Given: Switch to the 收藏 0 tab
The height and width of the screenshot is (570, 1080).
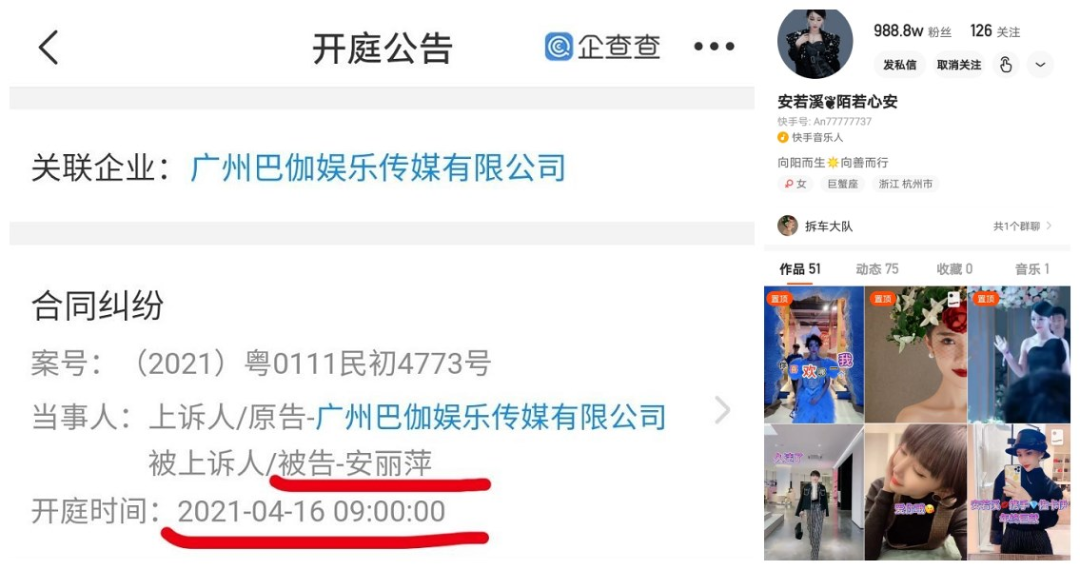Looking at the screenshot, I should 955,269.
